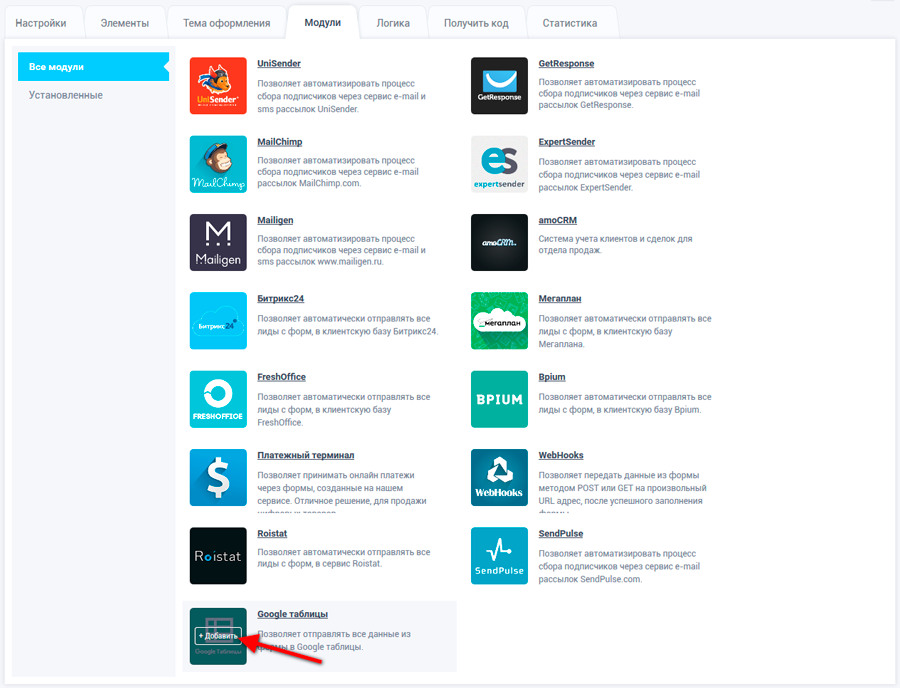Select the Мегаплан green icon
The image size is (900, 688).
tap(499, 320)
